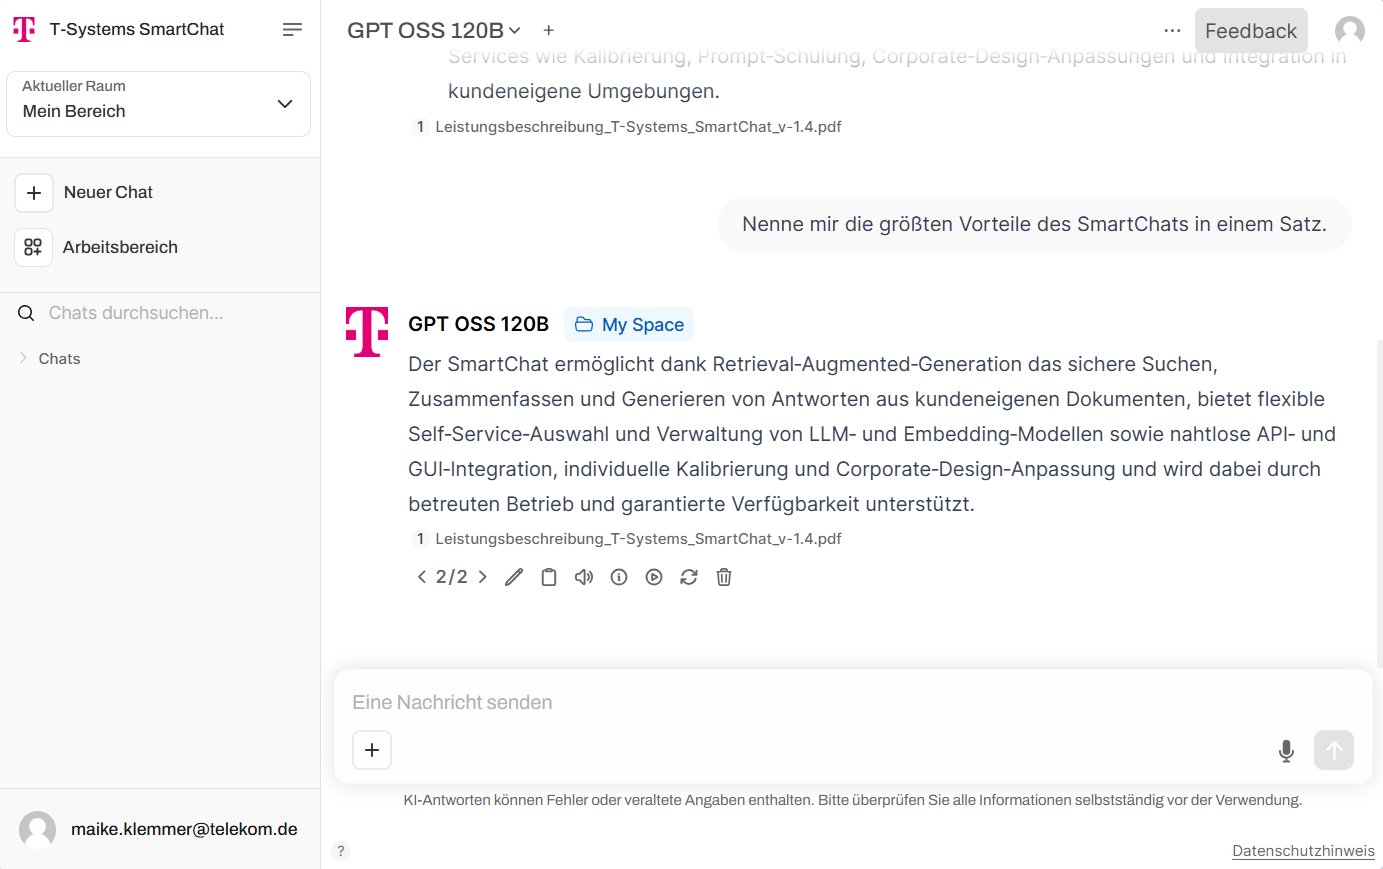1383x869 pixels.
Task: Open the My Space tag
Action: point(629,325)
